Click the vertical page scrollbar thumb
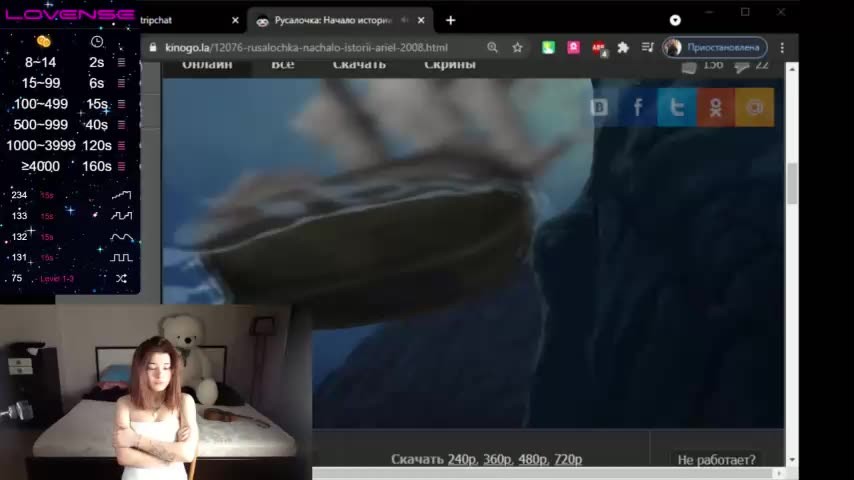 [792, 183]
